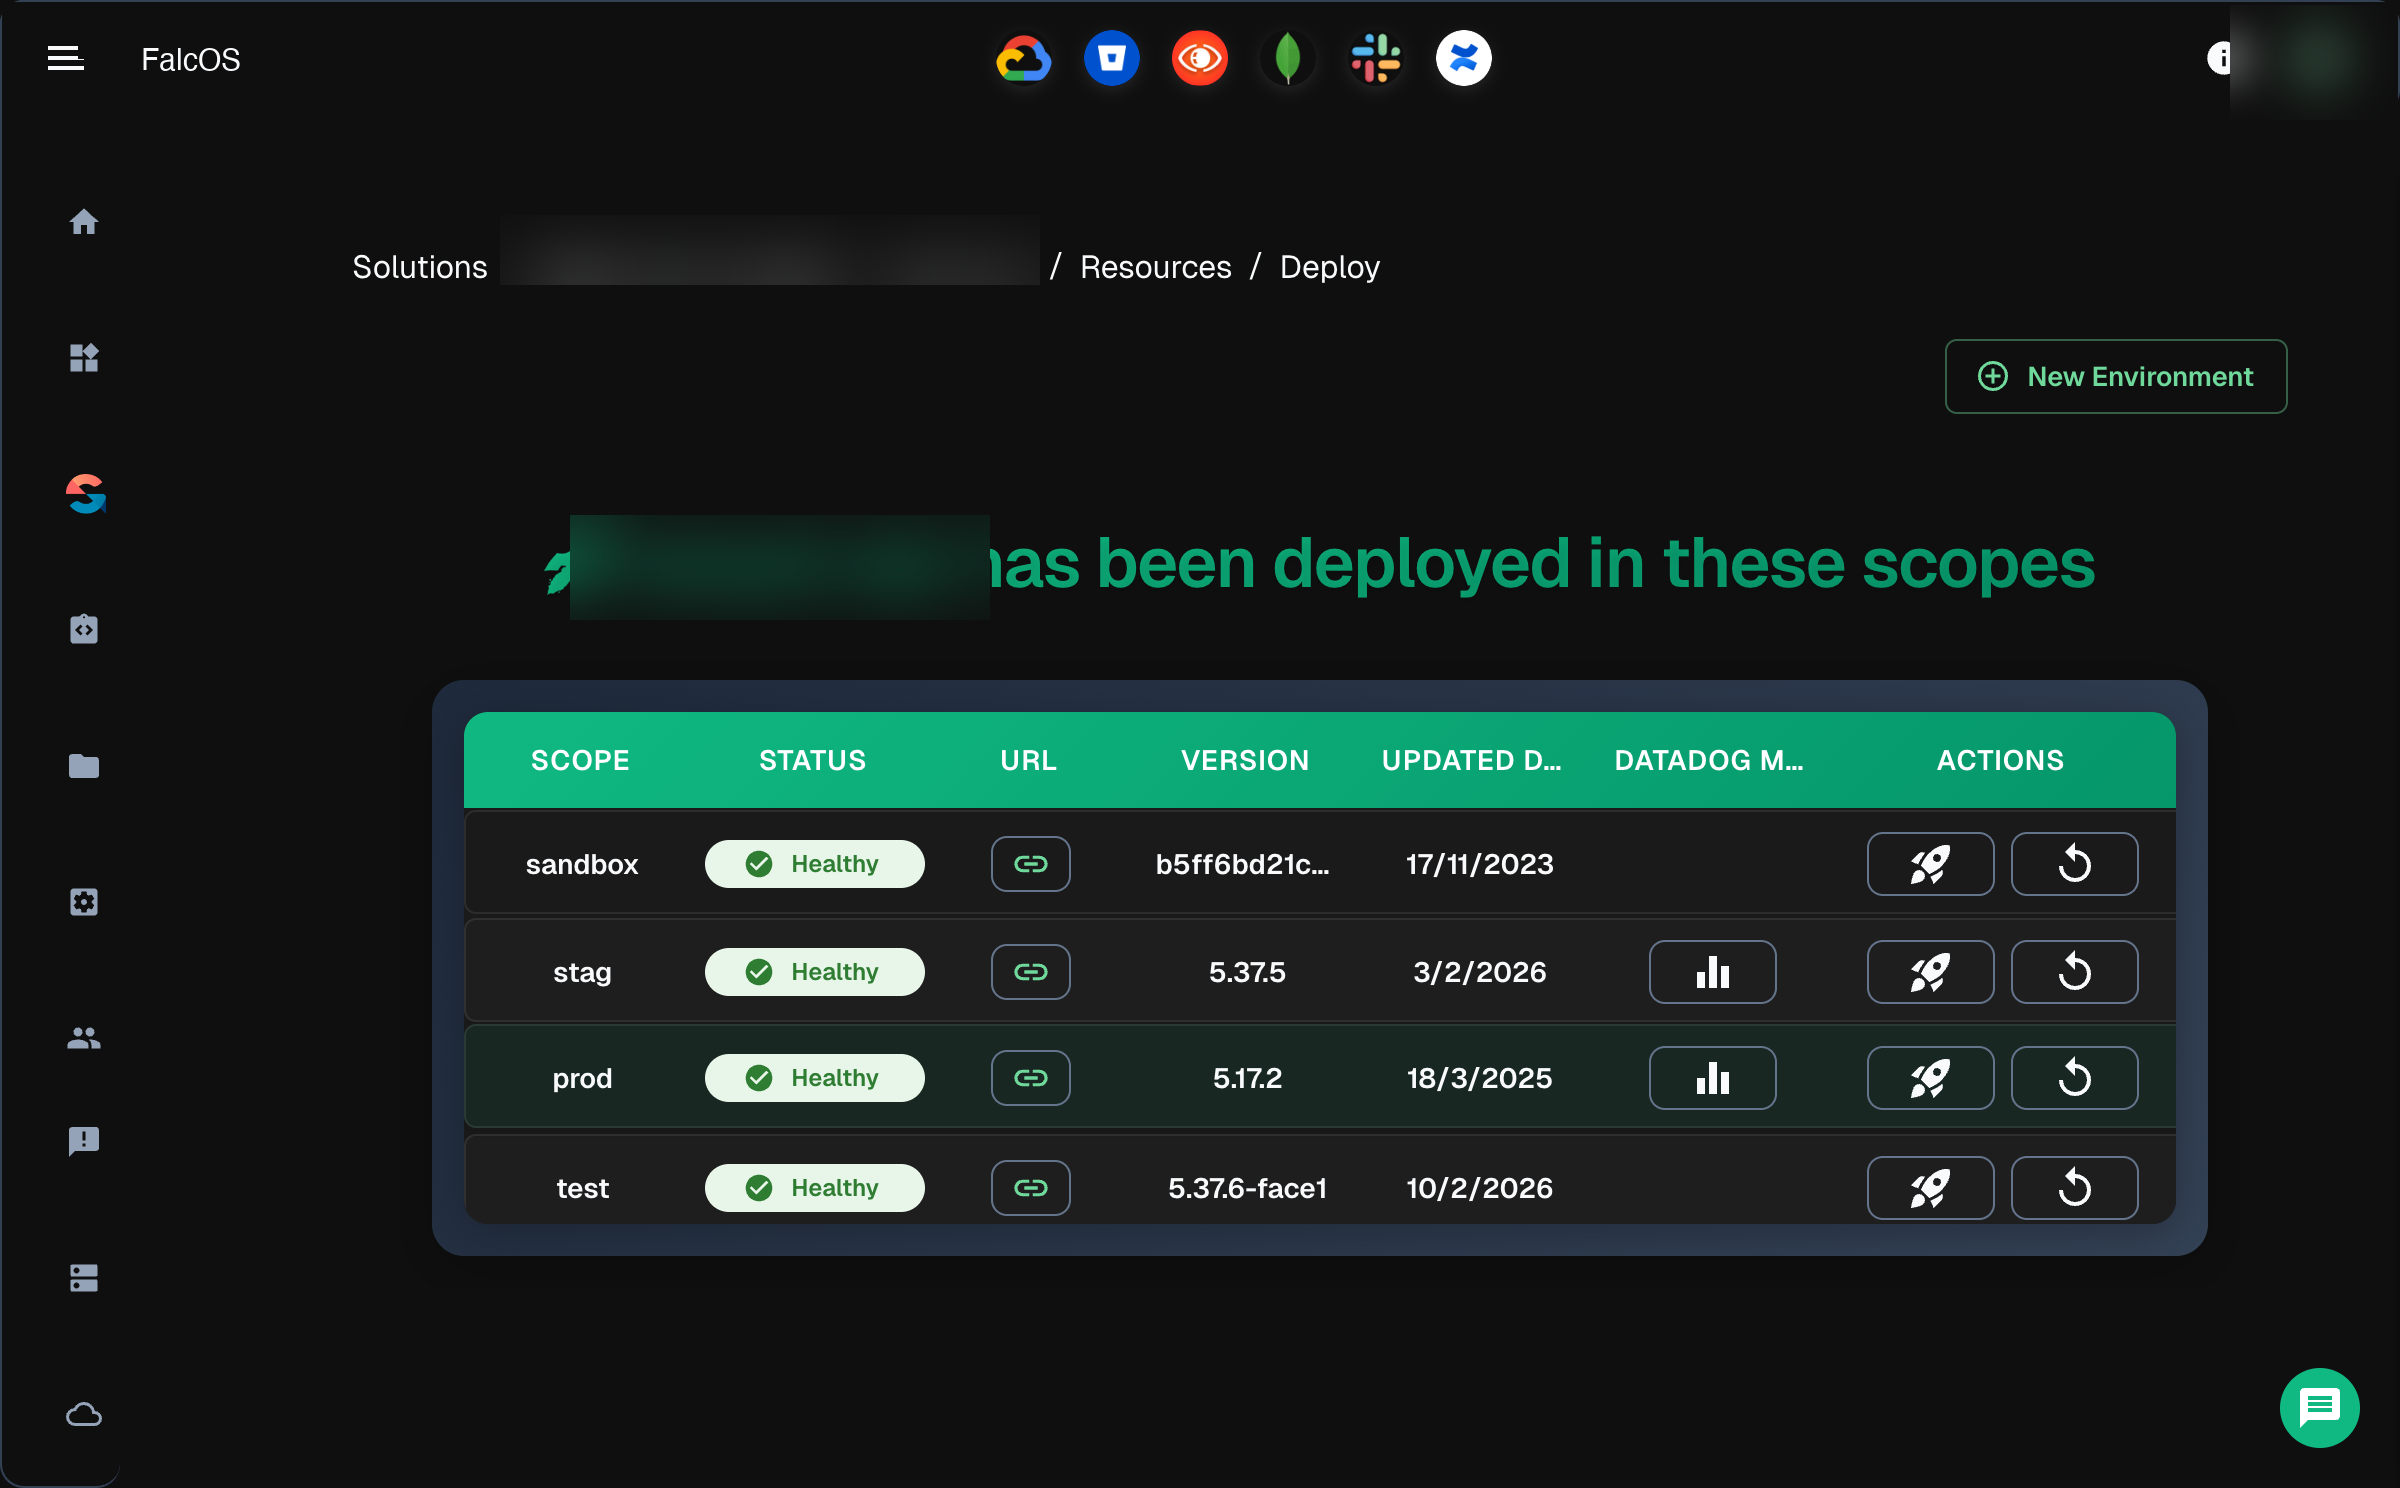Rollback the test environment with the revert icon
The width and height of the screenshot is (2400, 1488).
click(2074, 1188)
